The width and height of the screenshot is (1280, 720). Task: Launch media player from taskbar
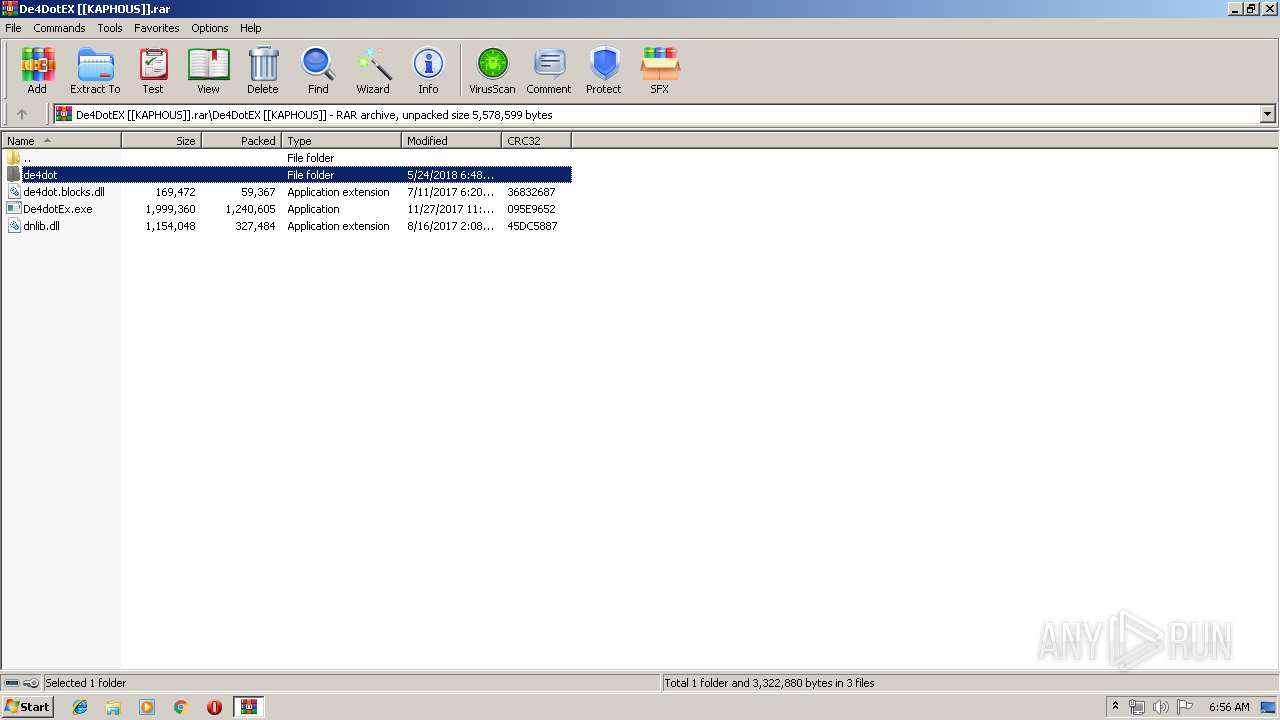(x=147, y=707)
